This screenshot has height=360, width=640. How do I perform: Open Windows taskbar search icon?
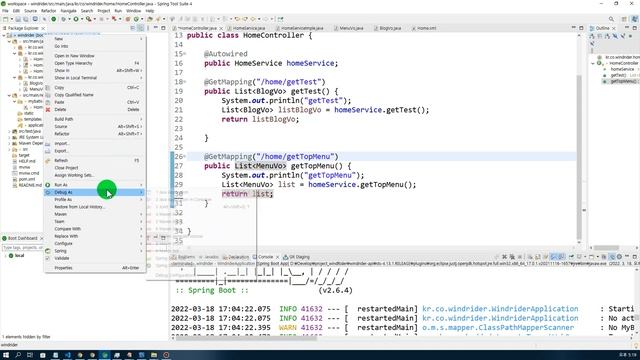pyautogui.click(x=18, y=355)
